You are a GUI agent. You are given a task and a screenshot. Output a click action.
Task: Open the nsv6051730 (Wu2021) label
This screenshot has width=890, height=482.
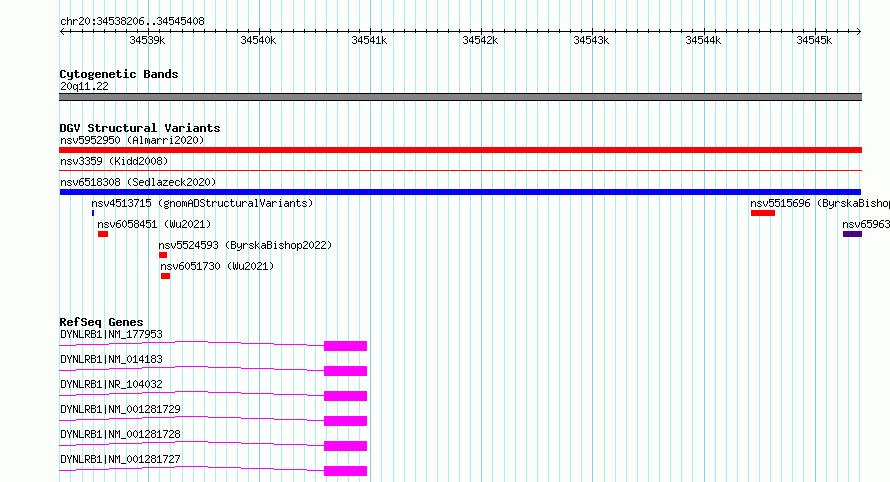[x=217, y=266]
